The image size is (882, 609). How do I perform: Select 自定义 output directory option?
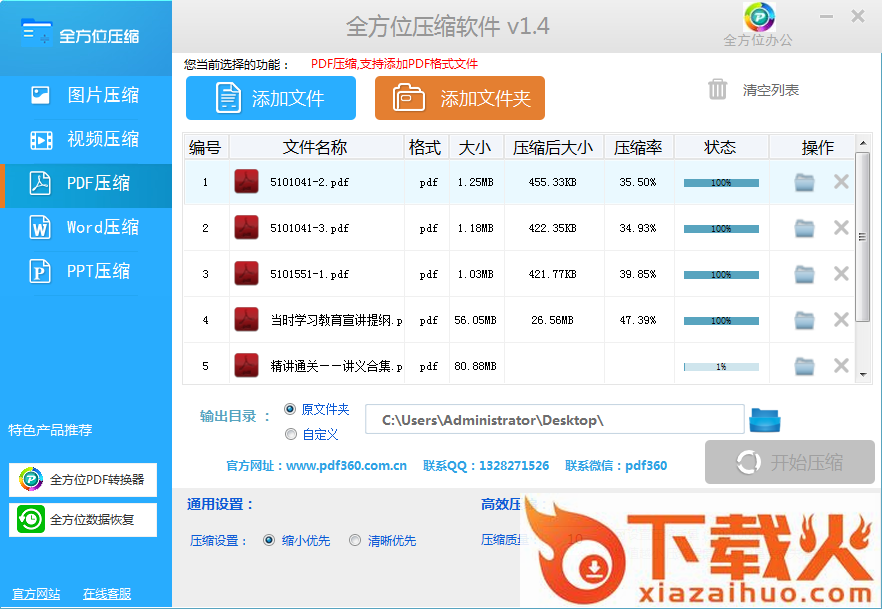291,434
